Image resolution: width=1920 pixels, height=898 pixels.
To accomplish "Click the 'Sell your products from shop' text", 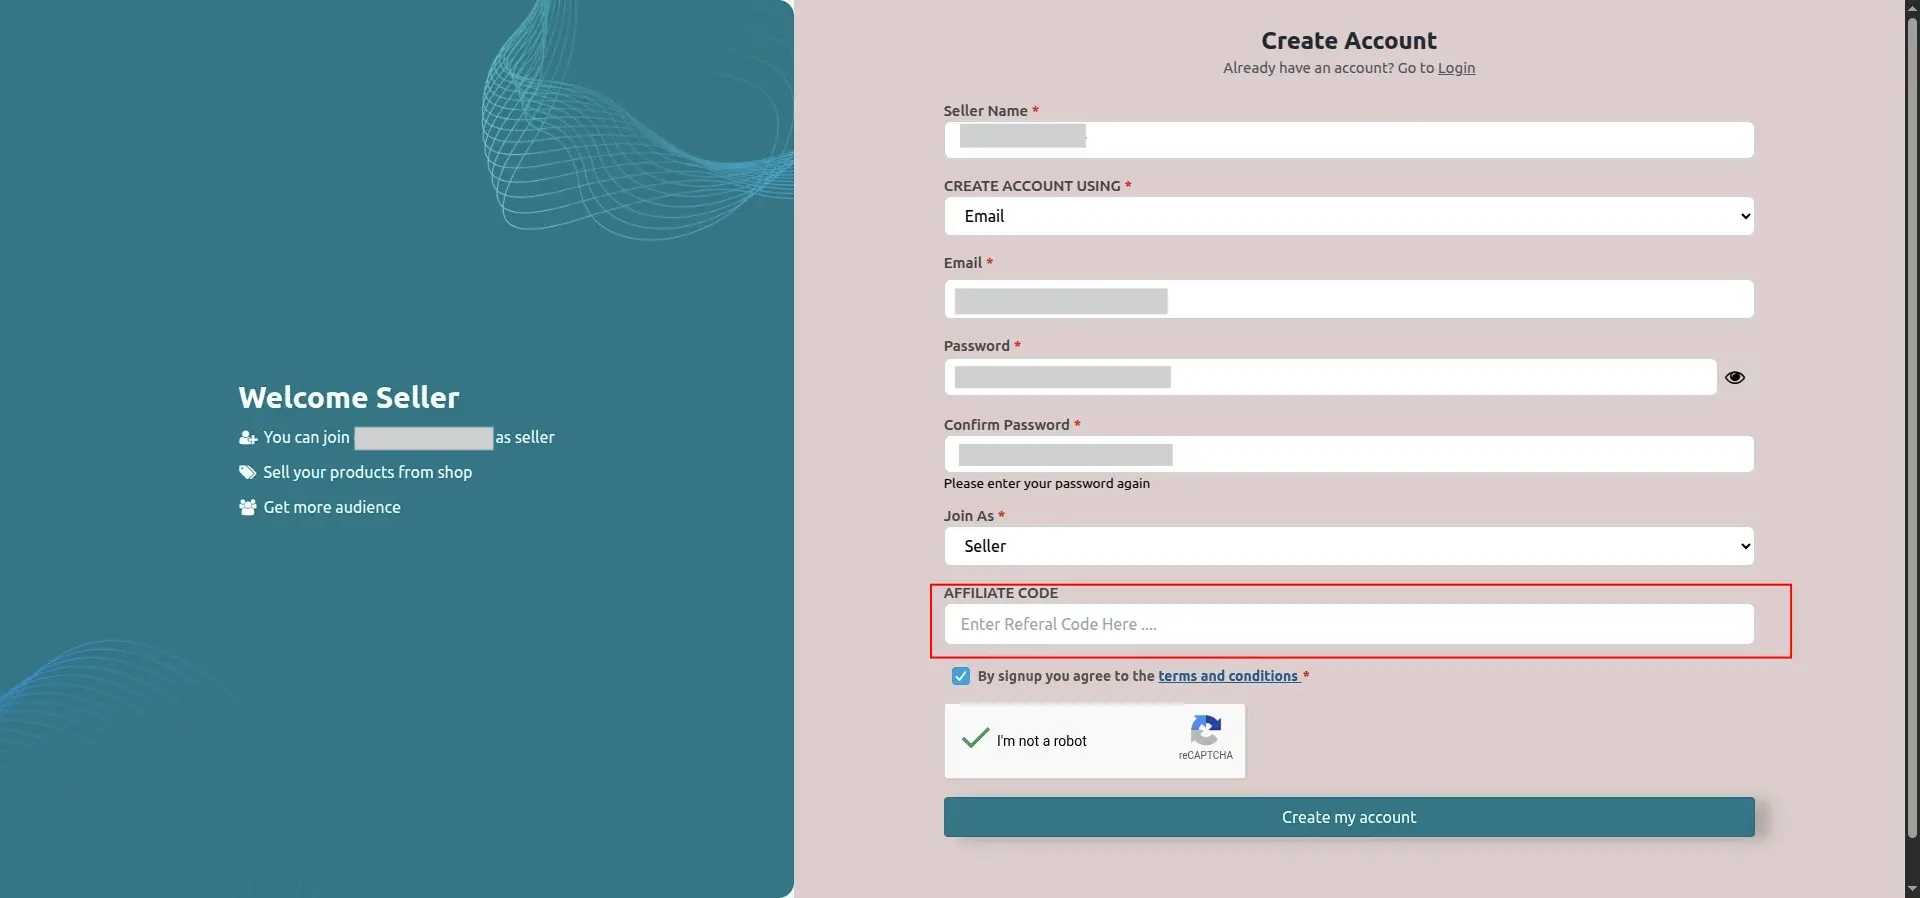I will click(367, 472).
